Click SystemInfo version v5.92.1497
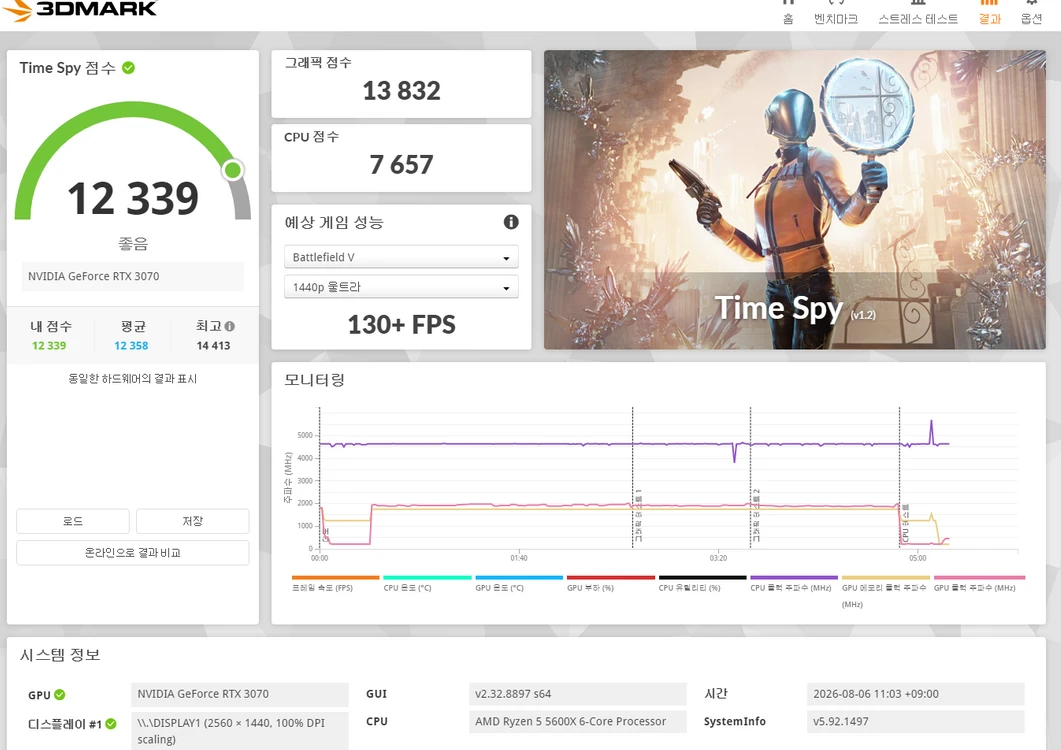The width and height of the screenshot is (1061, 750). pyautogui.click(x=916, y=722)
